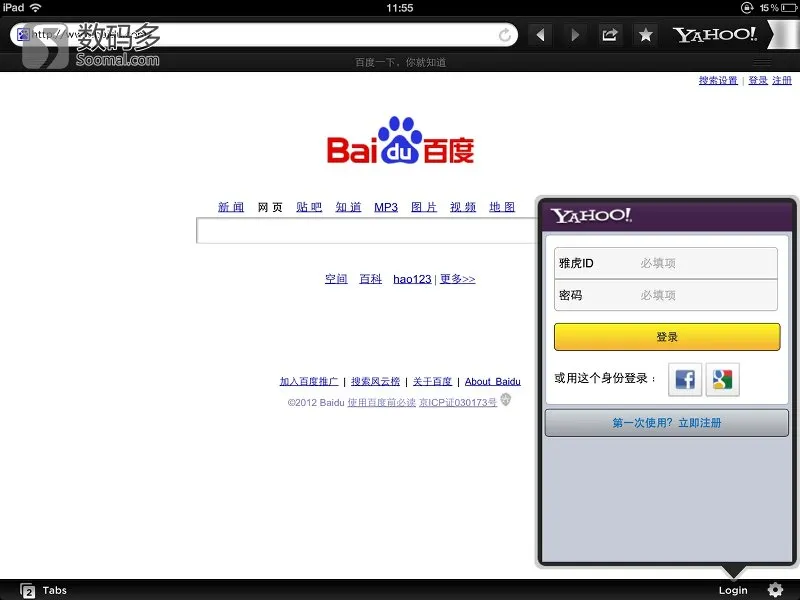Viewport: 800px width, 600px height.
Task: Open the MP3 search category
Action: click(x=386, y=207)
